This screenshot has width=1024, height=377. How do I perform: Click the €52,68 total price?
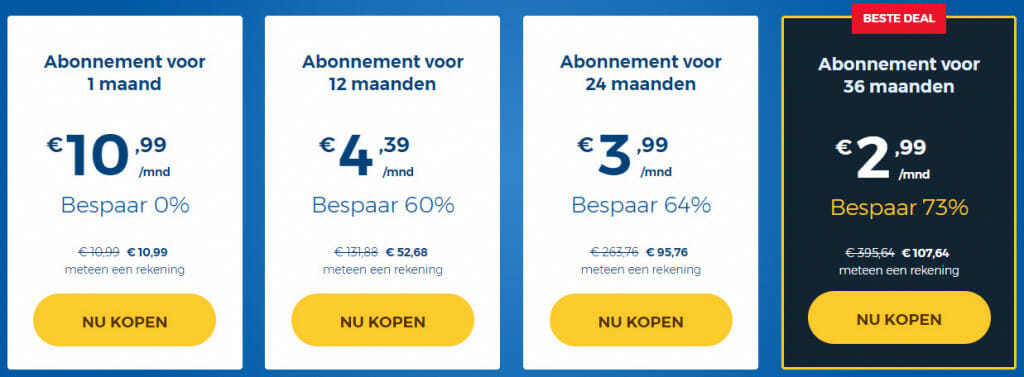tap(407, 252)
